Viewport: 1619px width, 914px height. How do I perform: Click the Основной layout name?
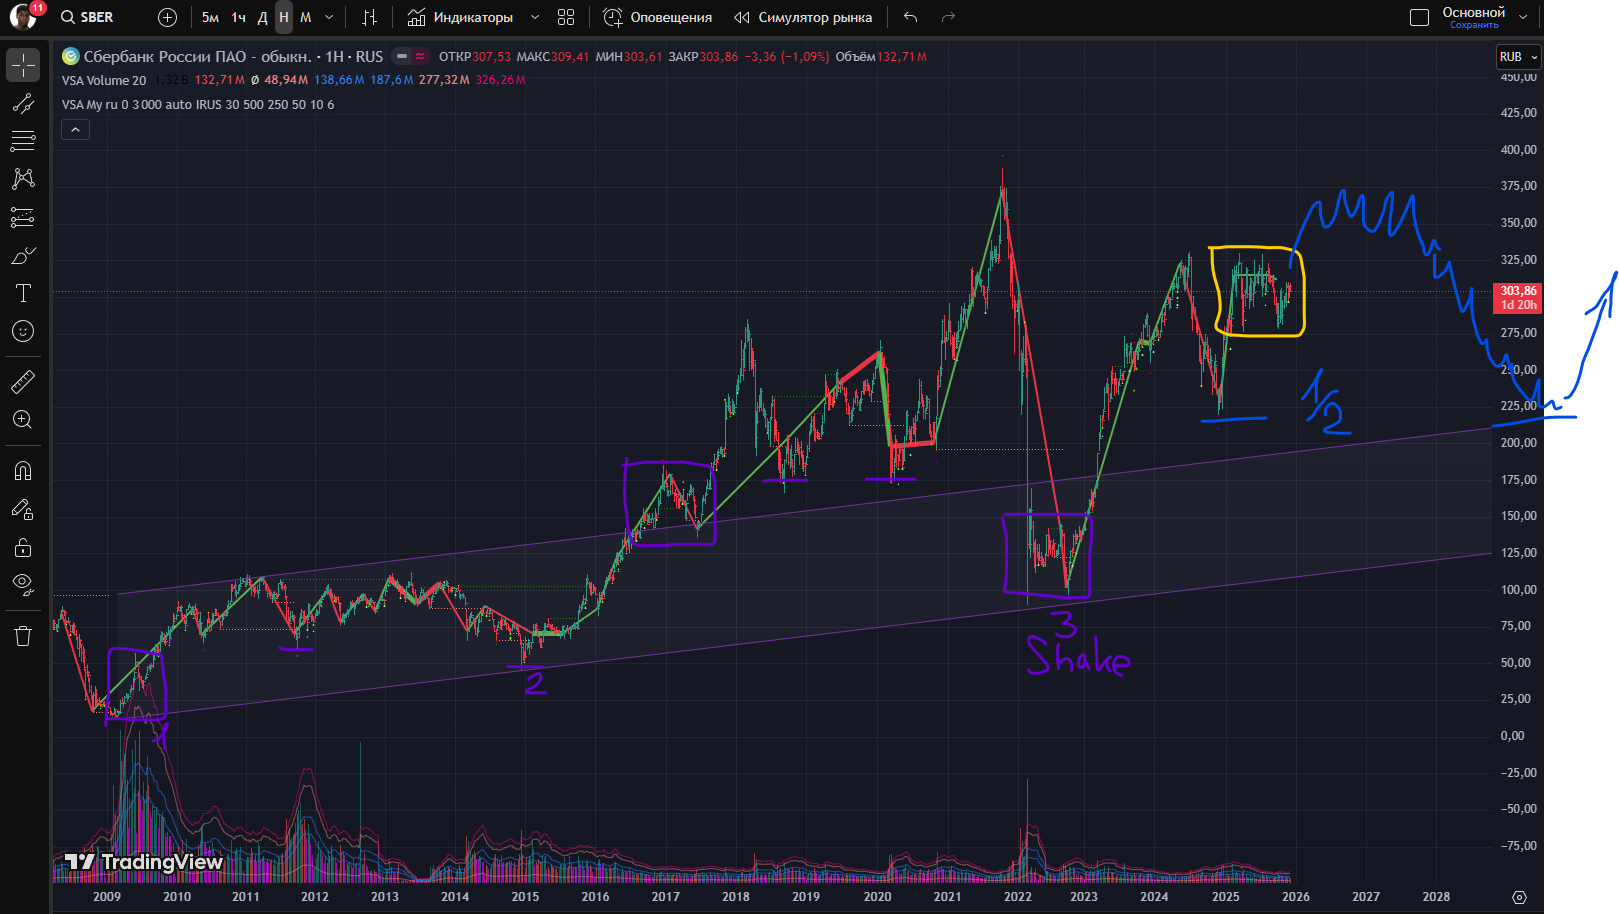1473,12
